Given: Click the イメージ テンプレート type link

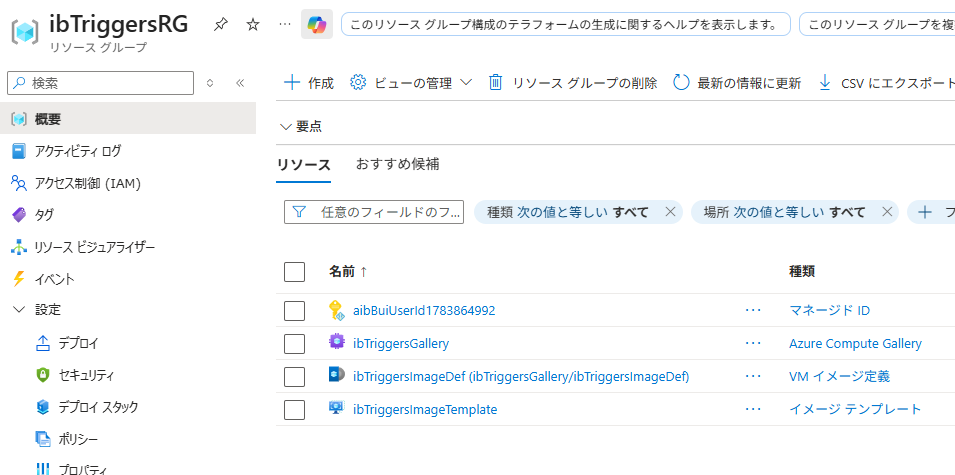Looking at the screenshot, I should coord(855,409).
